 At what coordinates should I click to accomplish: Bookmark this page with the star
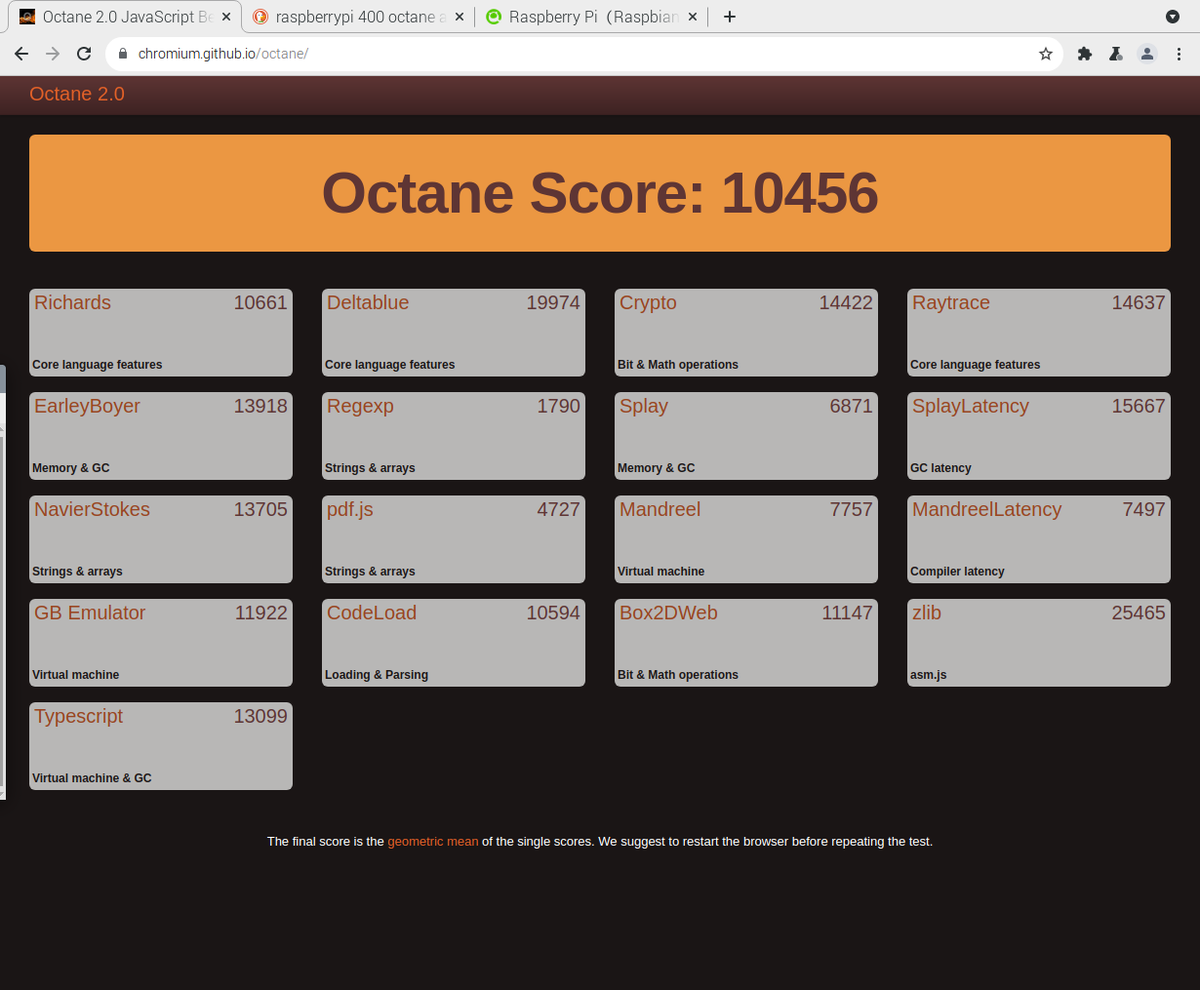(x=1046, y=54)
